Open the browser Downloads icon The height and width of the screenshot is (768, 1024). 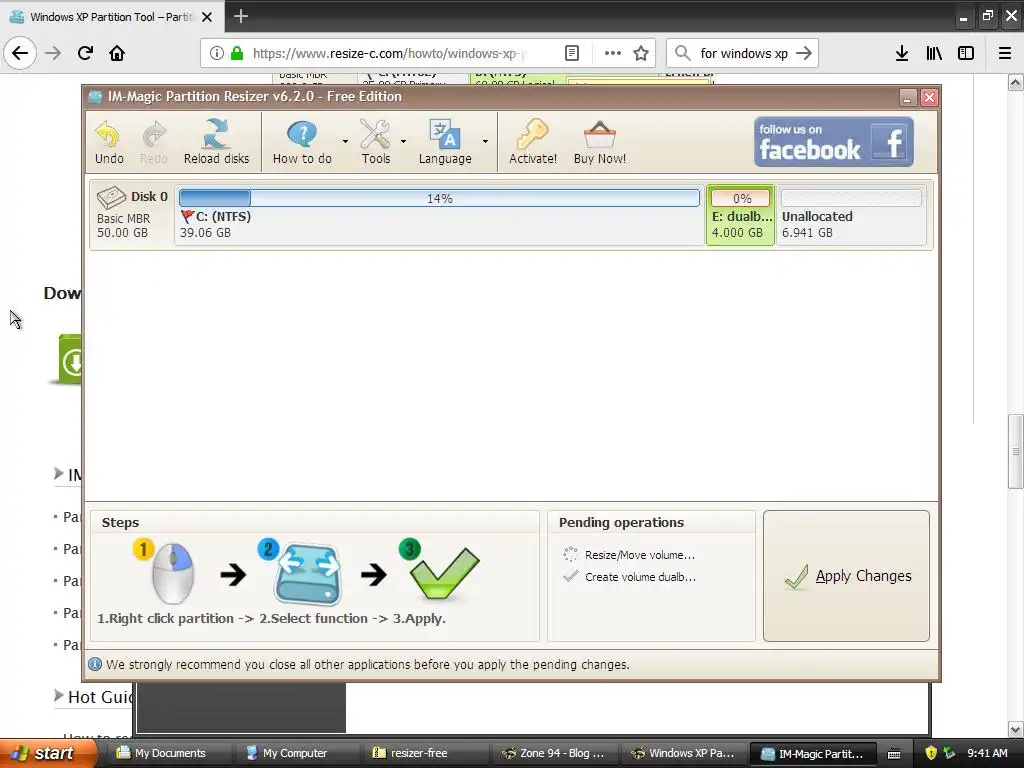(x=901, y=54)
